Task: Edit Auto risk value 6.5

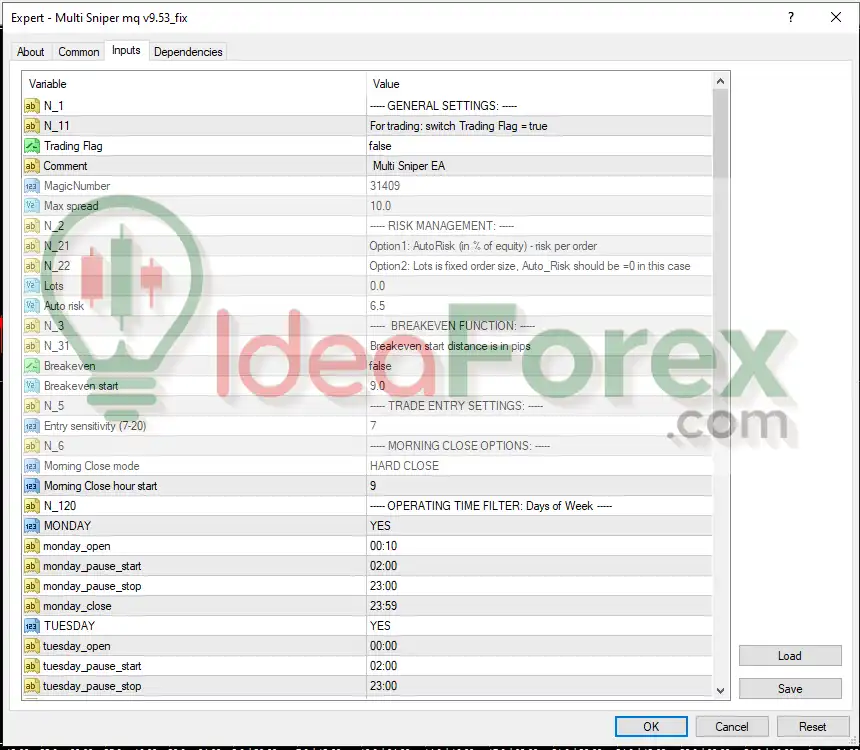Action: coord(539,306)
